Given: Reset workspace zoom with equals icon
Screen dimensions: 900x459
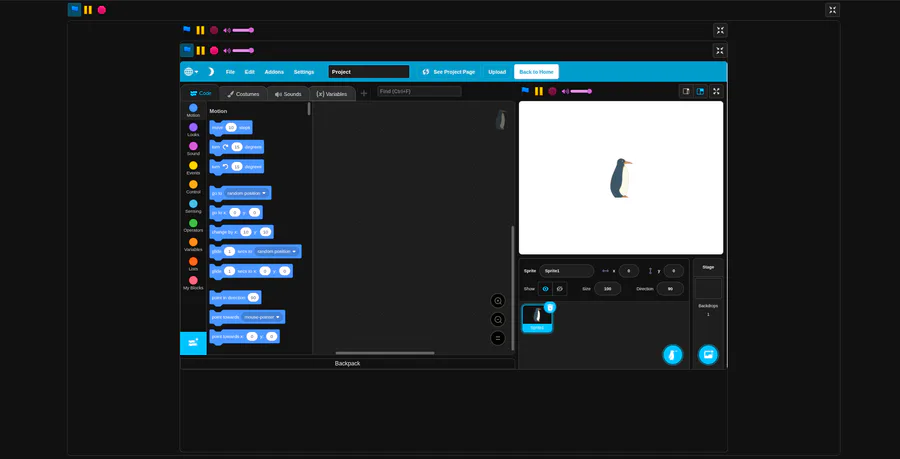Looking at the screenshot, I should [x=498, y=339].
